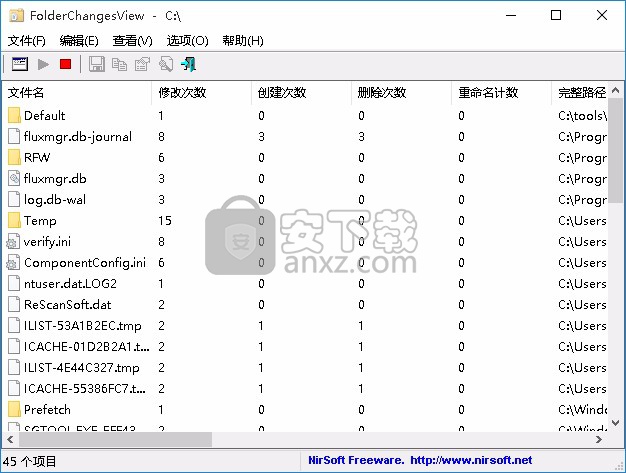The image size is (626, 473).
Task: Click the C:\tools path of Default row
Action: pyautogui.click(x=582, y=115)
